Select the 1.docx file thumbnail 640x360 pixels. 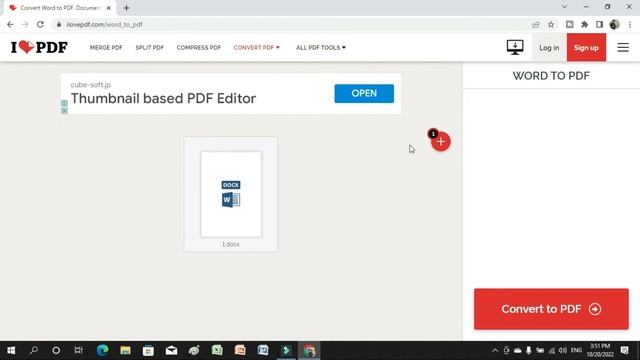[231, 194]
